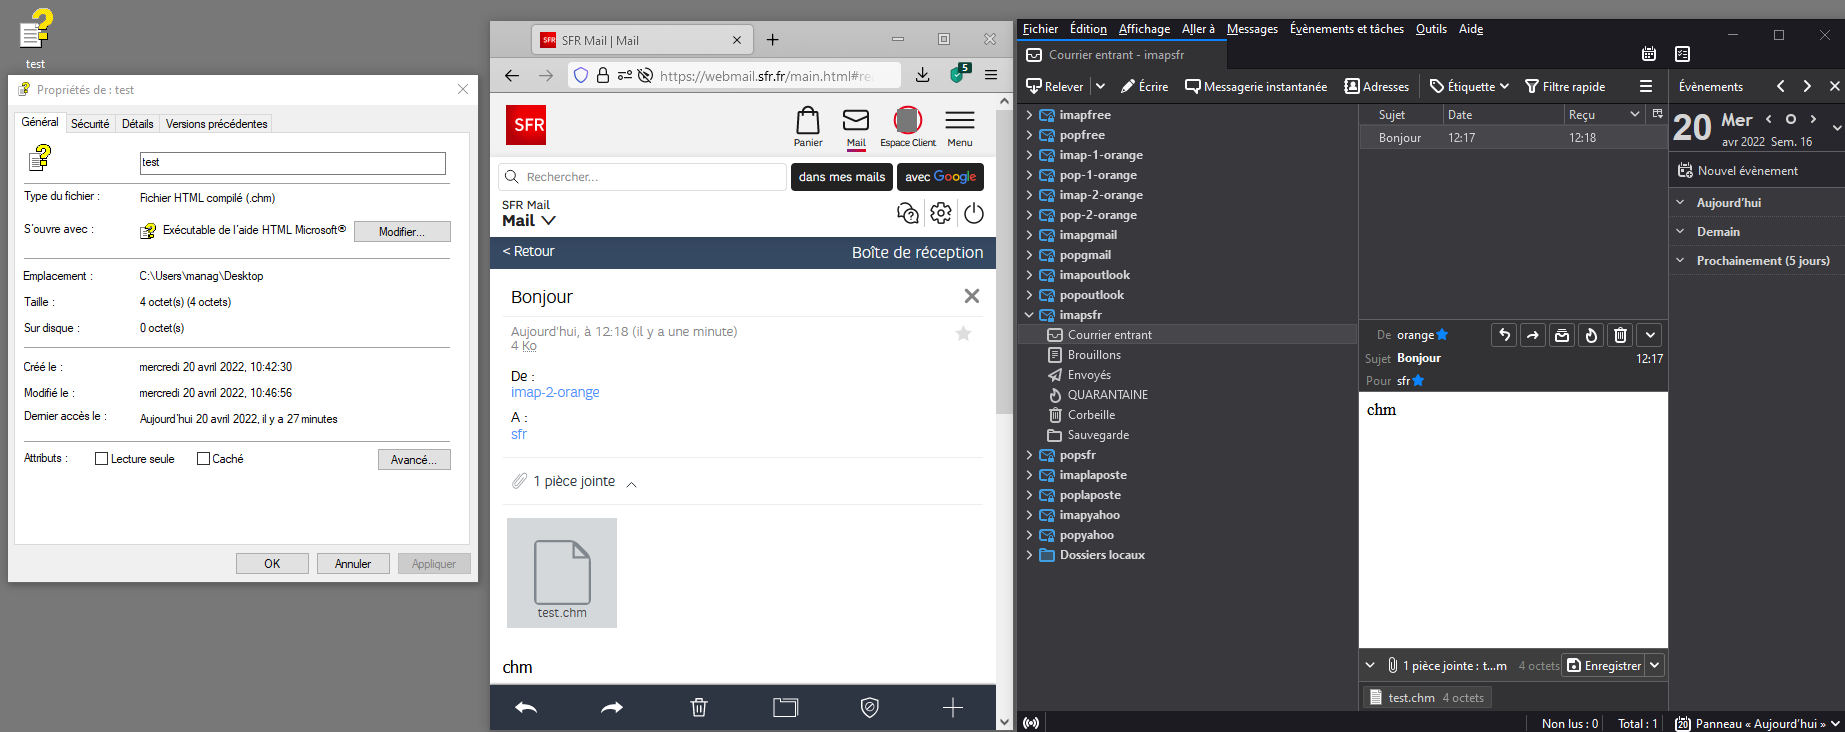Image resolution: width=1845 pixels, height=732 pixels.
Task: Close the Bonjour message with X
Action: pos(972,296)
